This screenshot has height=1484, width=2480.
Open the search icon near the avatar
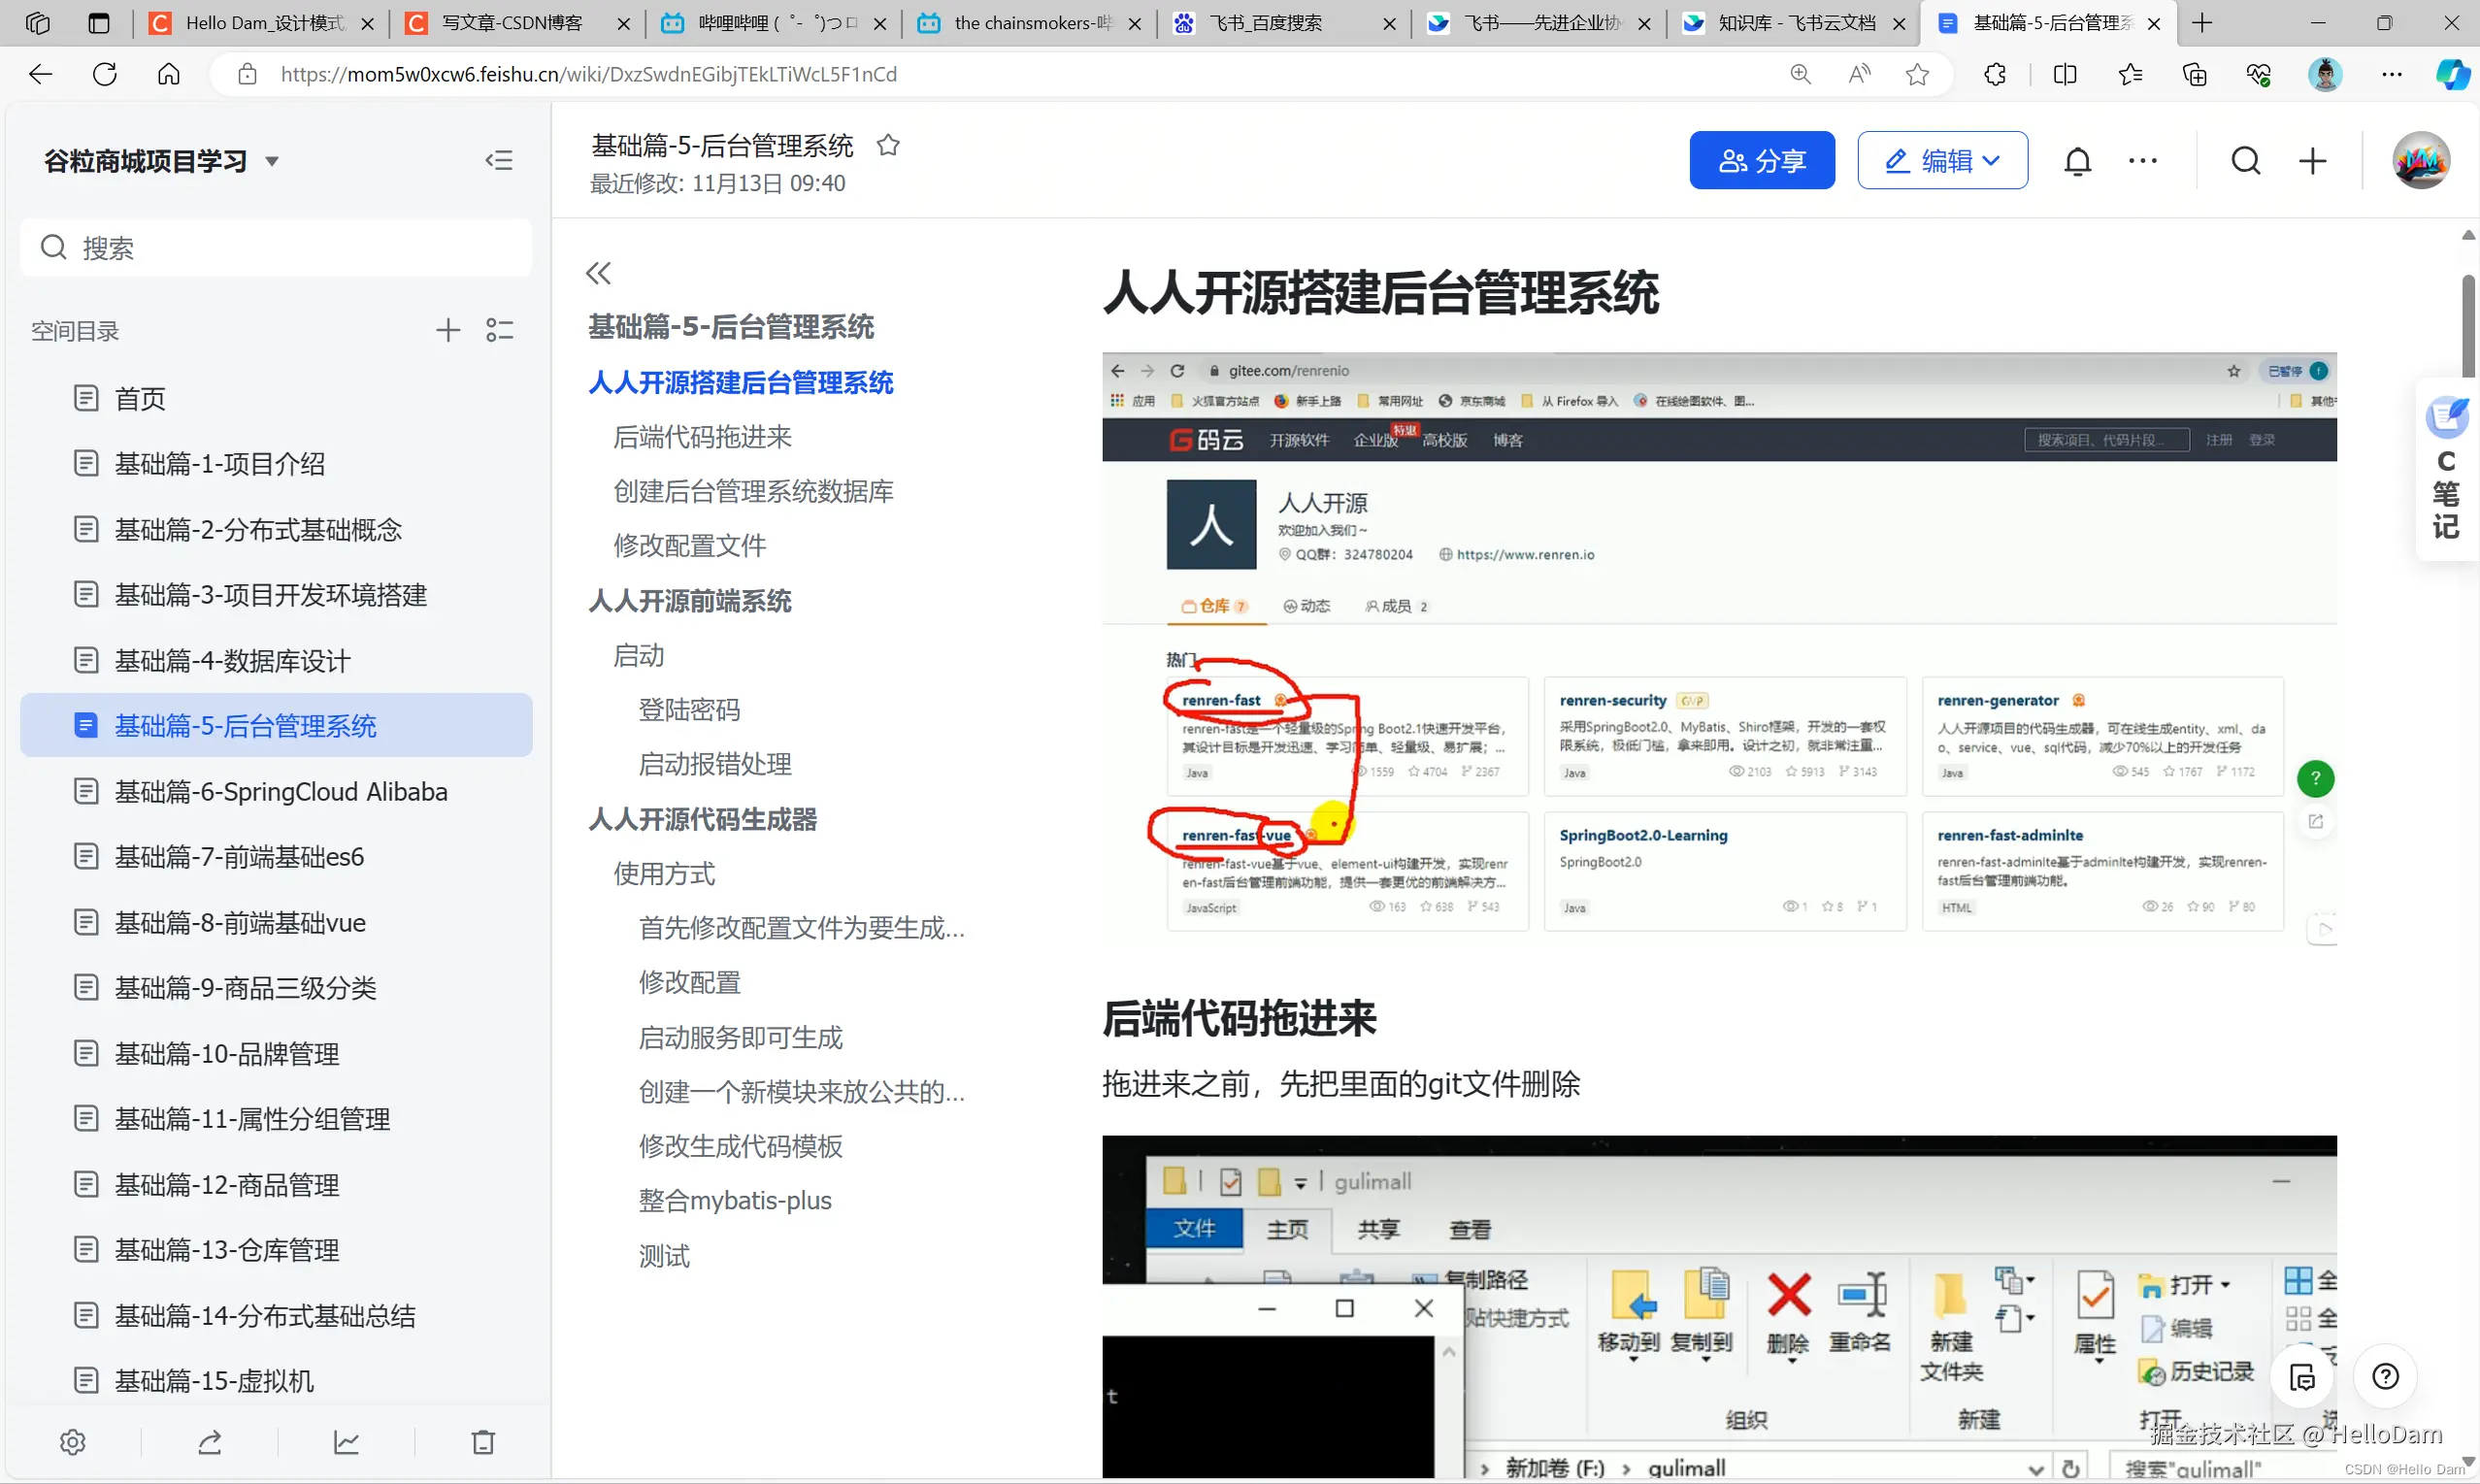[x=2246, y=160]
